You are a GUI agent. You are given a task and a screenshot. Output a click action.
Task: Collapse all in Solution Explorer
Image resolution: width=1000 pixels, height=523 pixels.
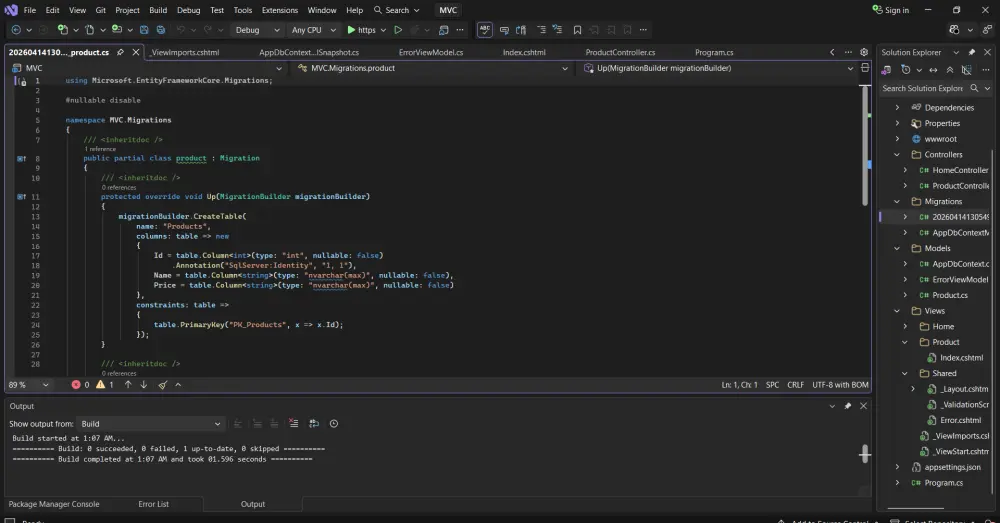pos(950,70)
